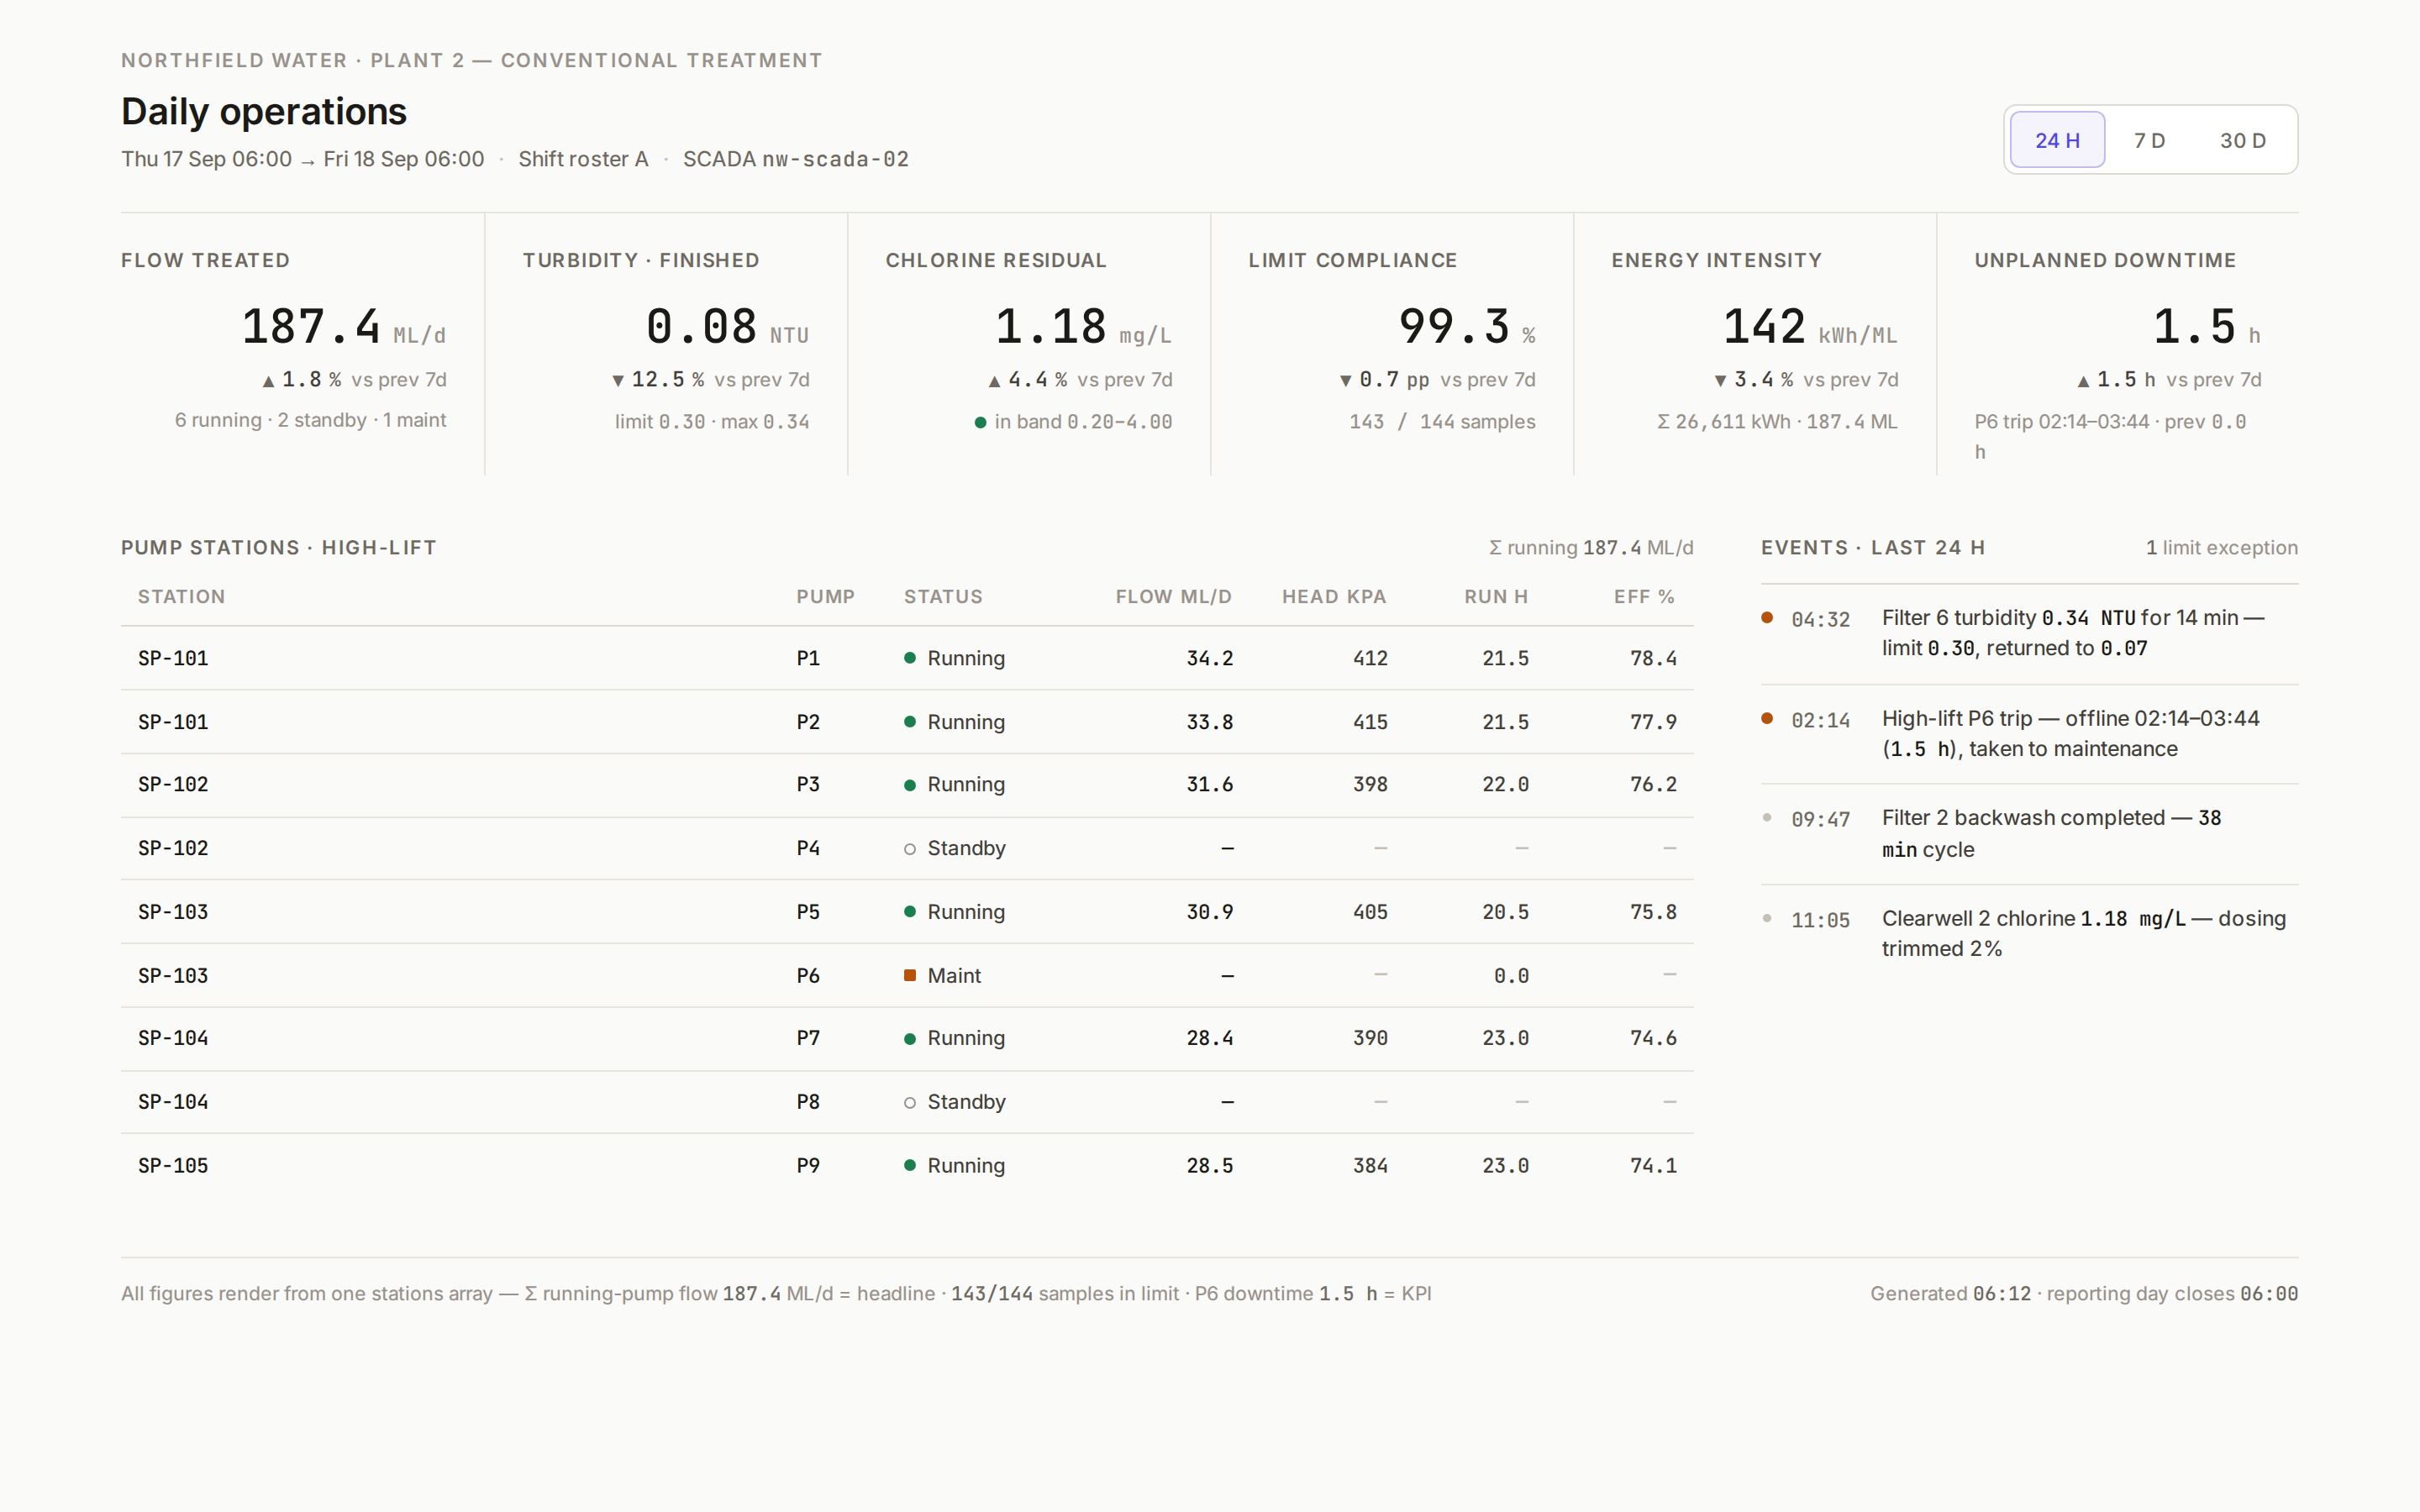This screenshot has height=1512, width=2420.
Task: Click the RUN H column header
Action: click(1496, 597)
